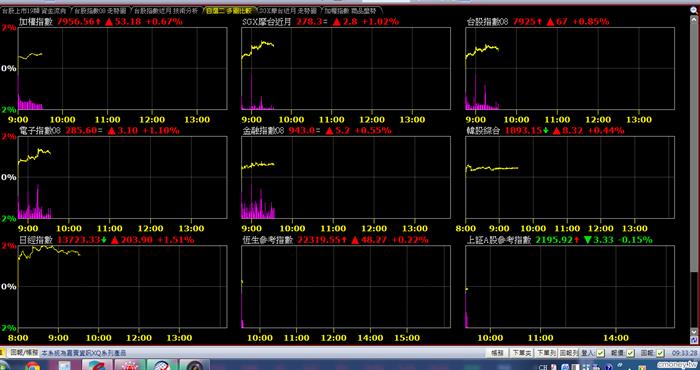This screenshot has width=700, height=370.
Task: Open the Chrome icon in the taskbar
Action: click(x=33, y=366)
